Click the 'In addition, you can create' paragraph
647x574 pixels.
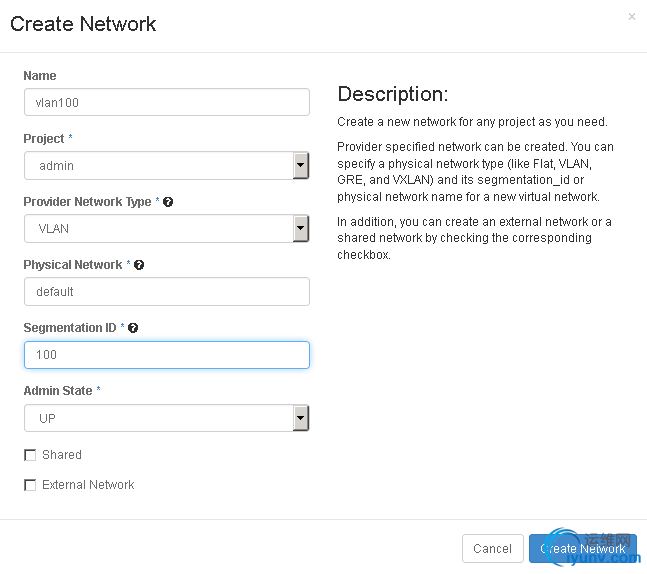(474, 238)
